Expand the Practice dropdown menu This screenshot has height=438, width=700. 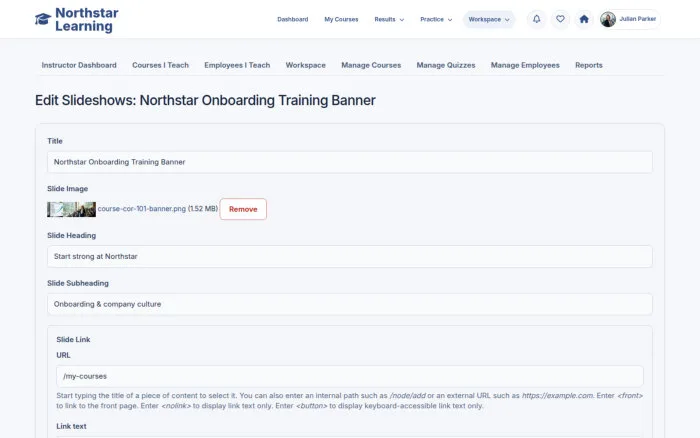click(x=436, y=20)
